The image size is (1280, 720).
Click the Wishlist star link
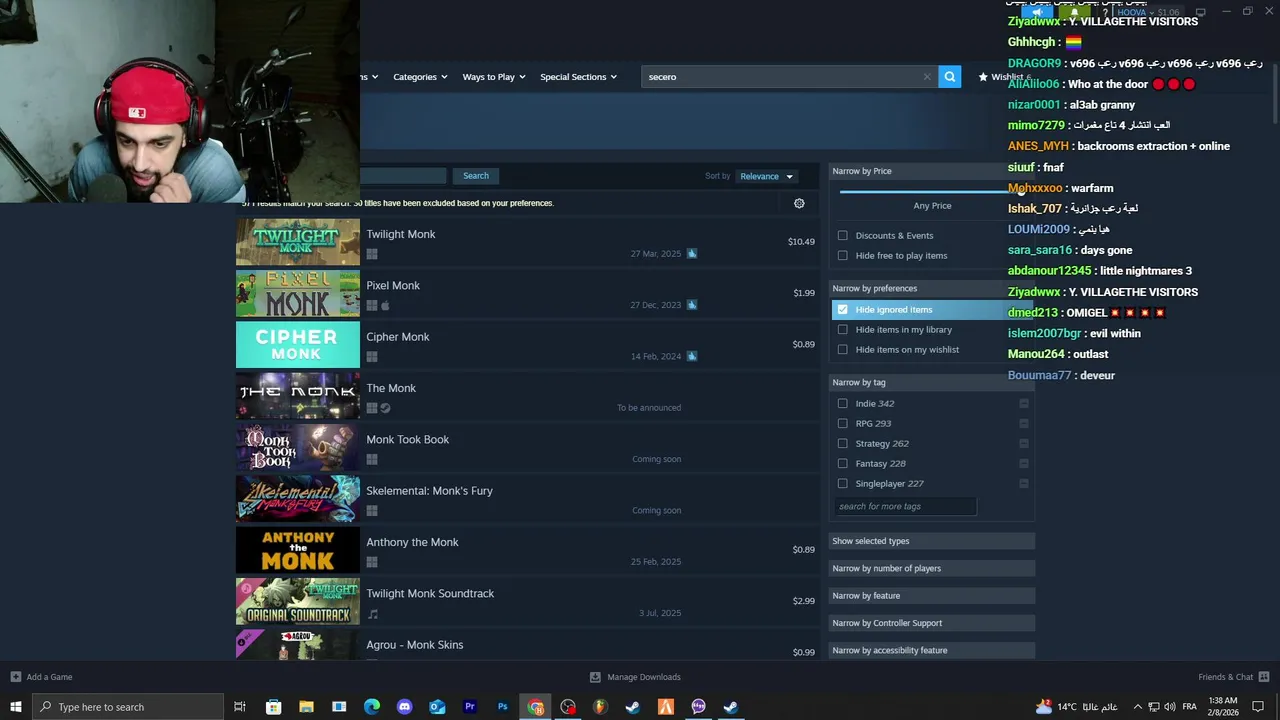coord(1003,77)
